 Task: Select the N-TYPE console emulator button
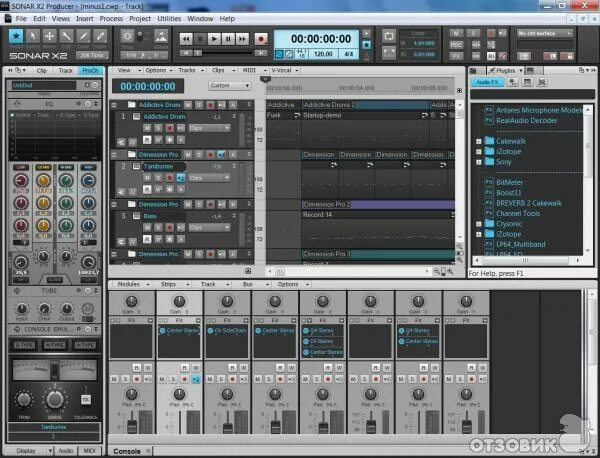[x=55, y=345]
